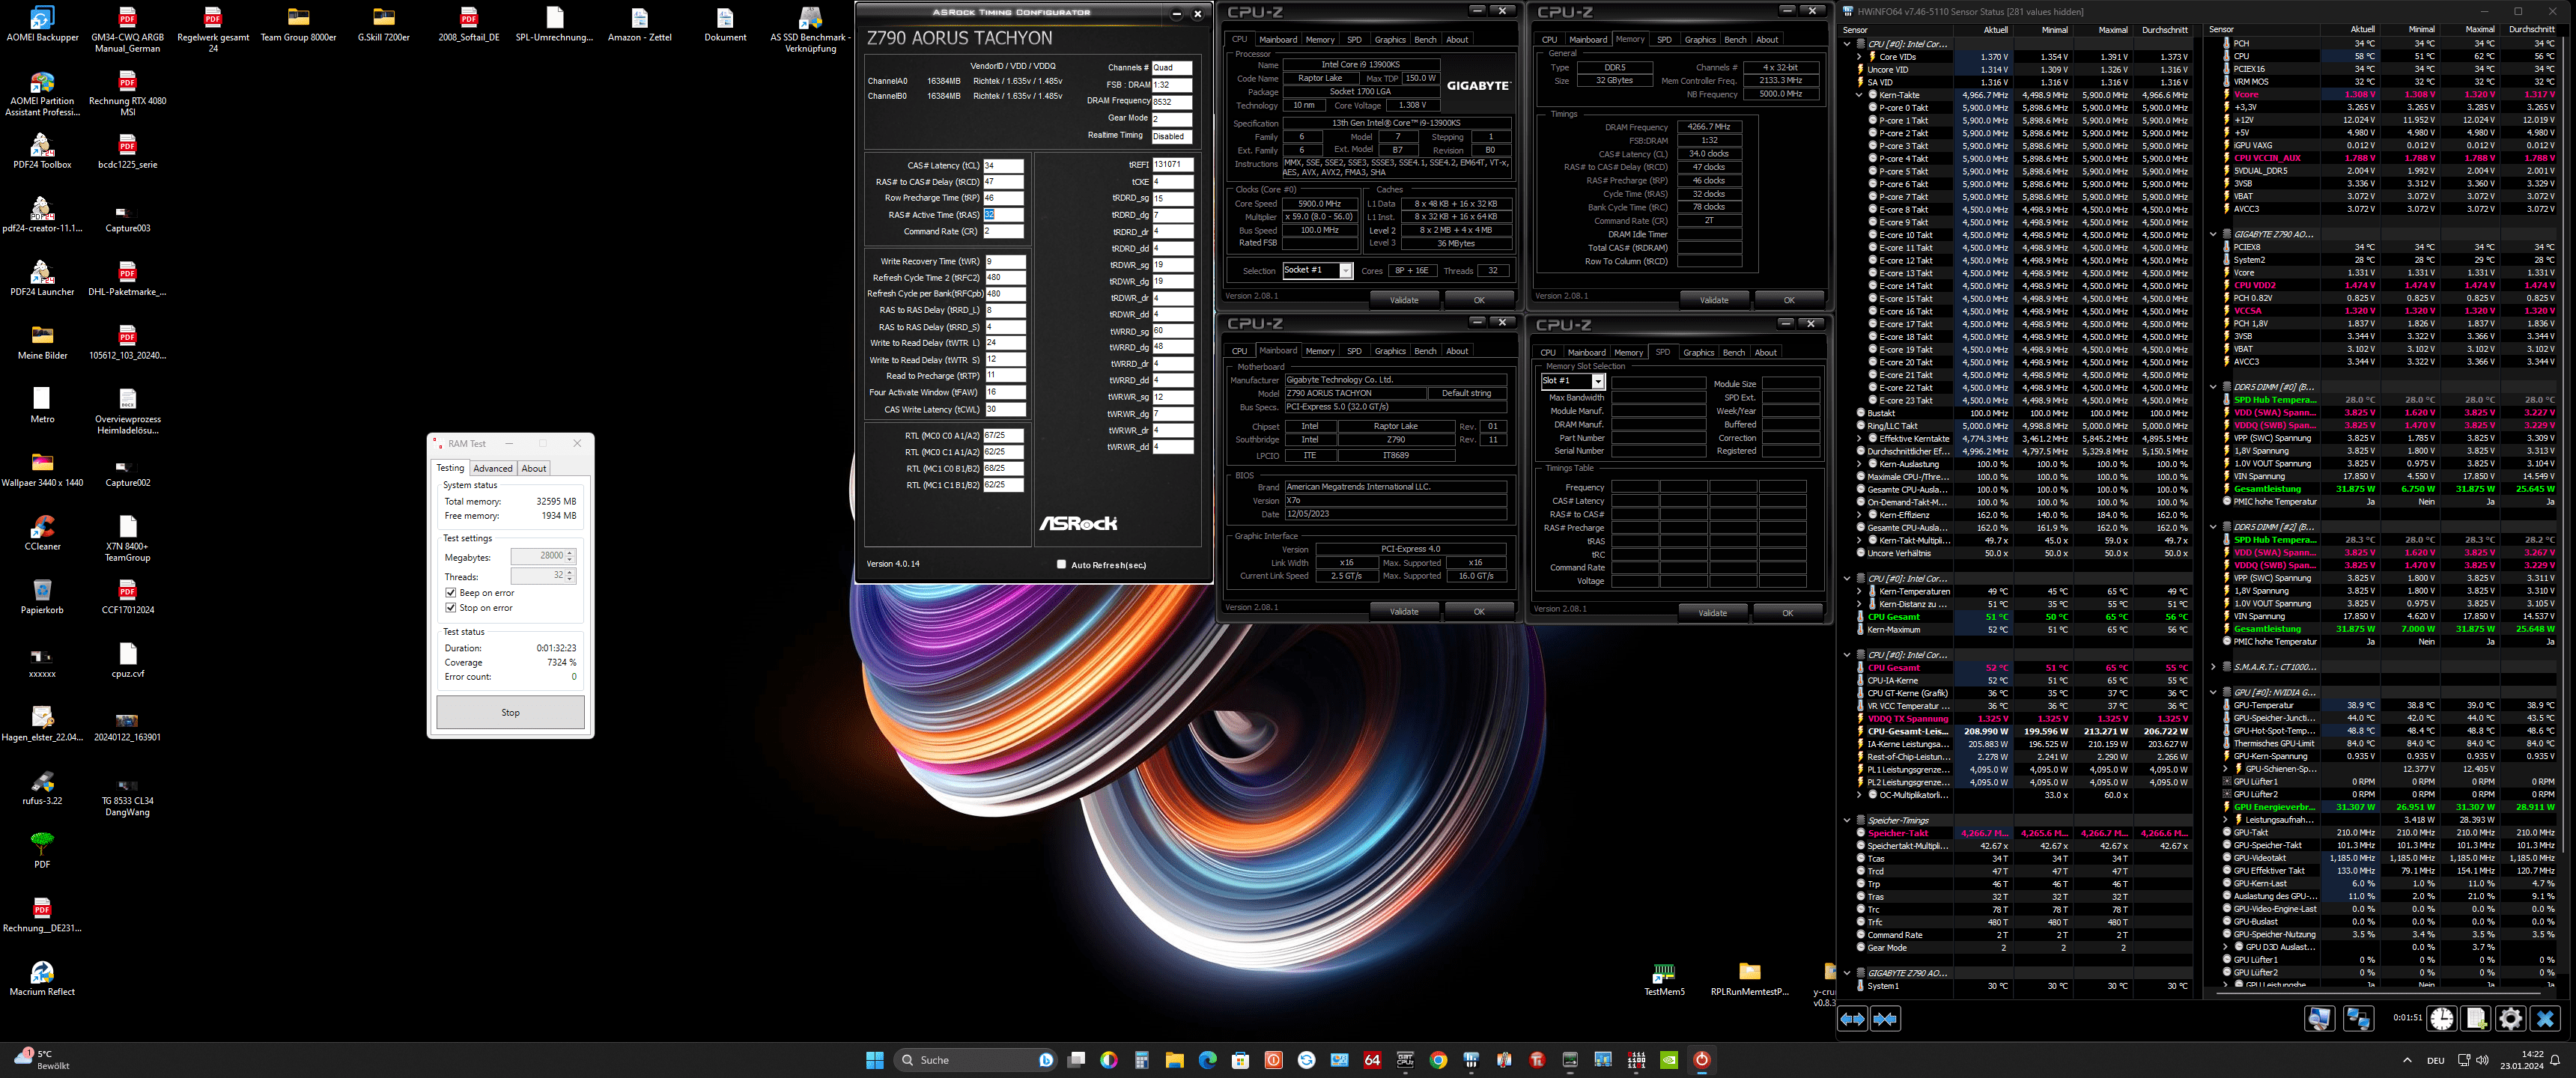Collapse DDR5 DIMM [#0] sensor section
Viewport: 2576px width, 1078px height.
point(2213,387)
